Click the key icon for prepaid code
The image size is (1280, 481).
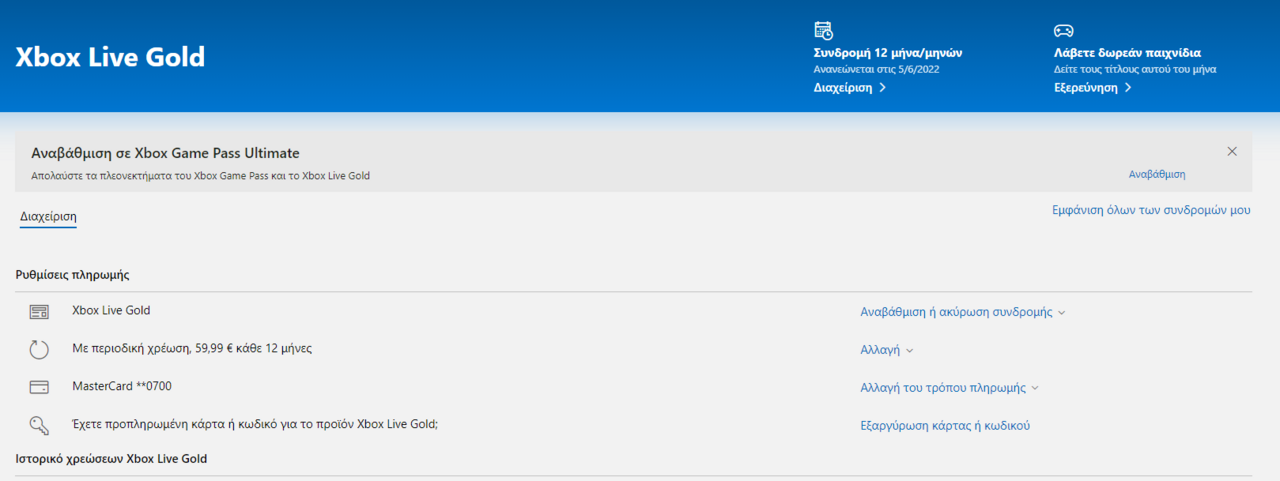(39, 425)
